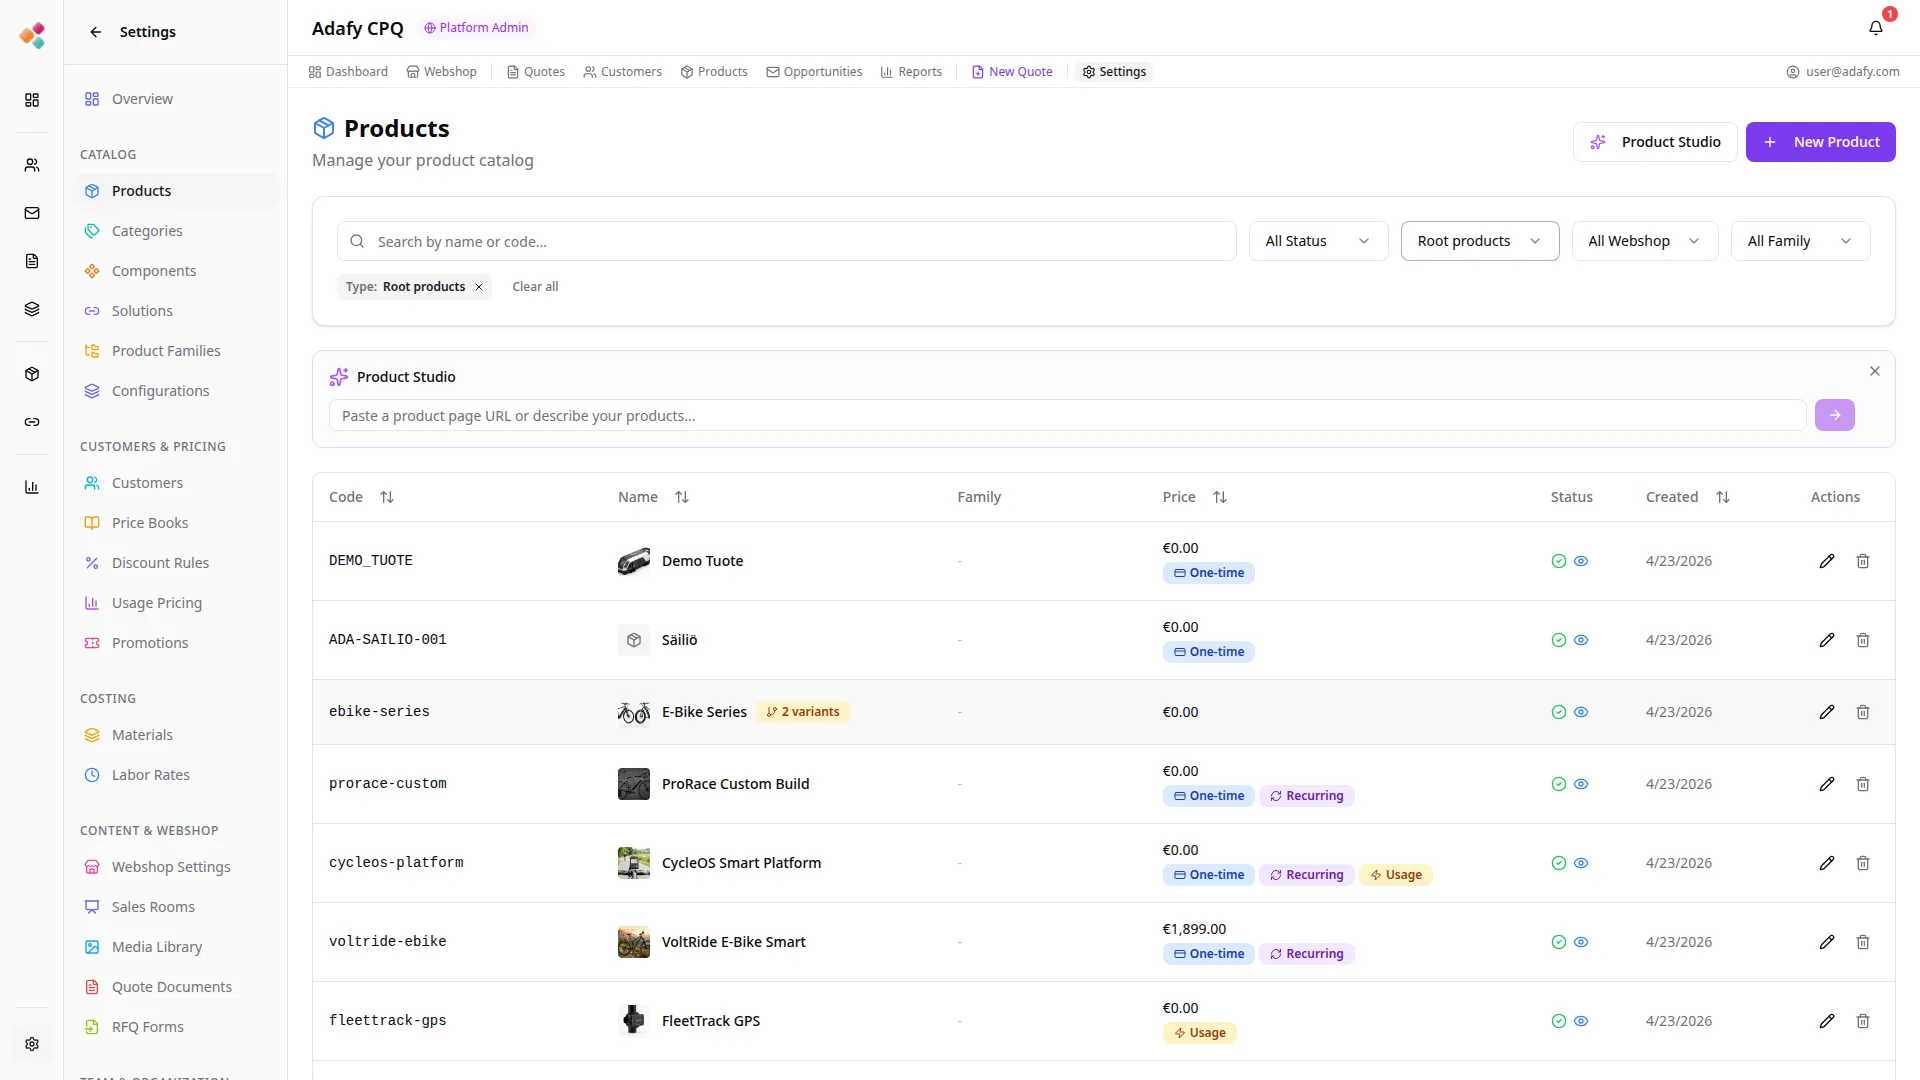This screenshot has width=1920, height=1080.
Task: Go to Opportunities in top navigation
Action: click(814, 72)
